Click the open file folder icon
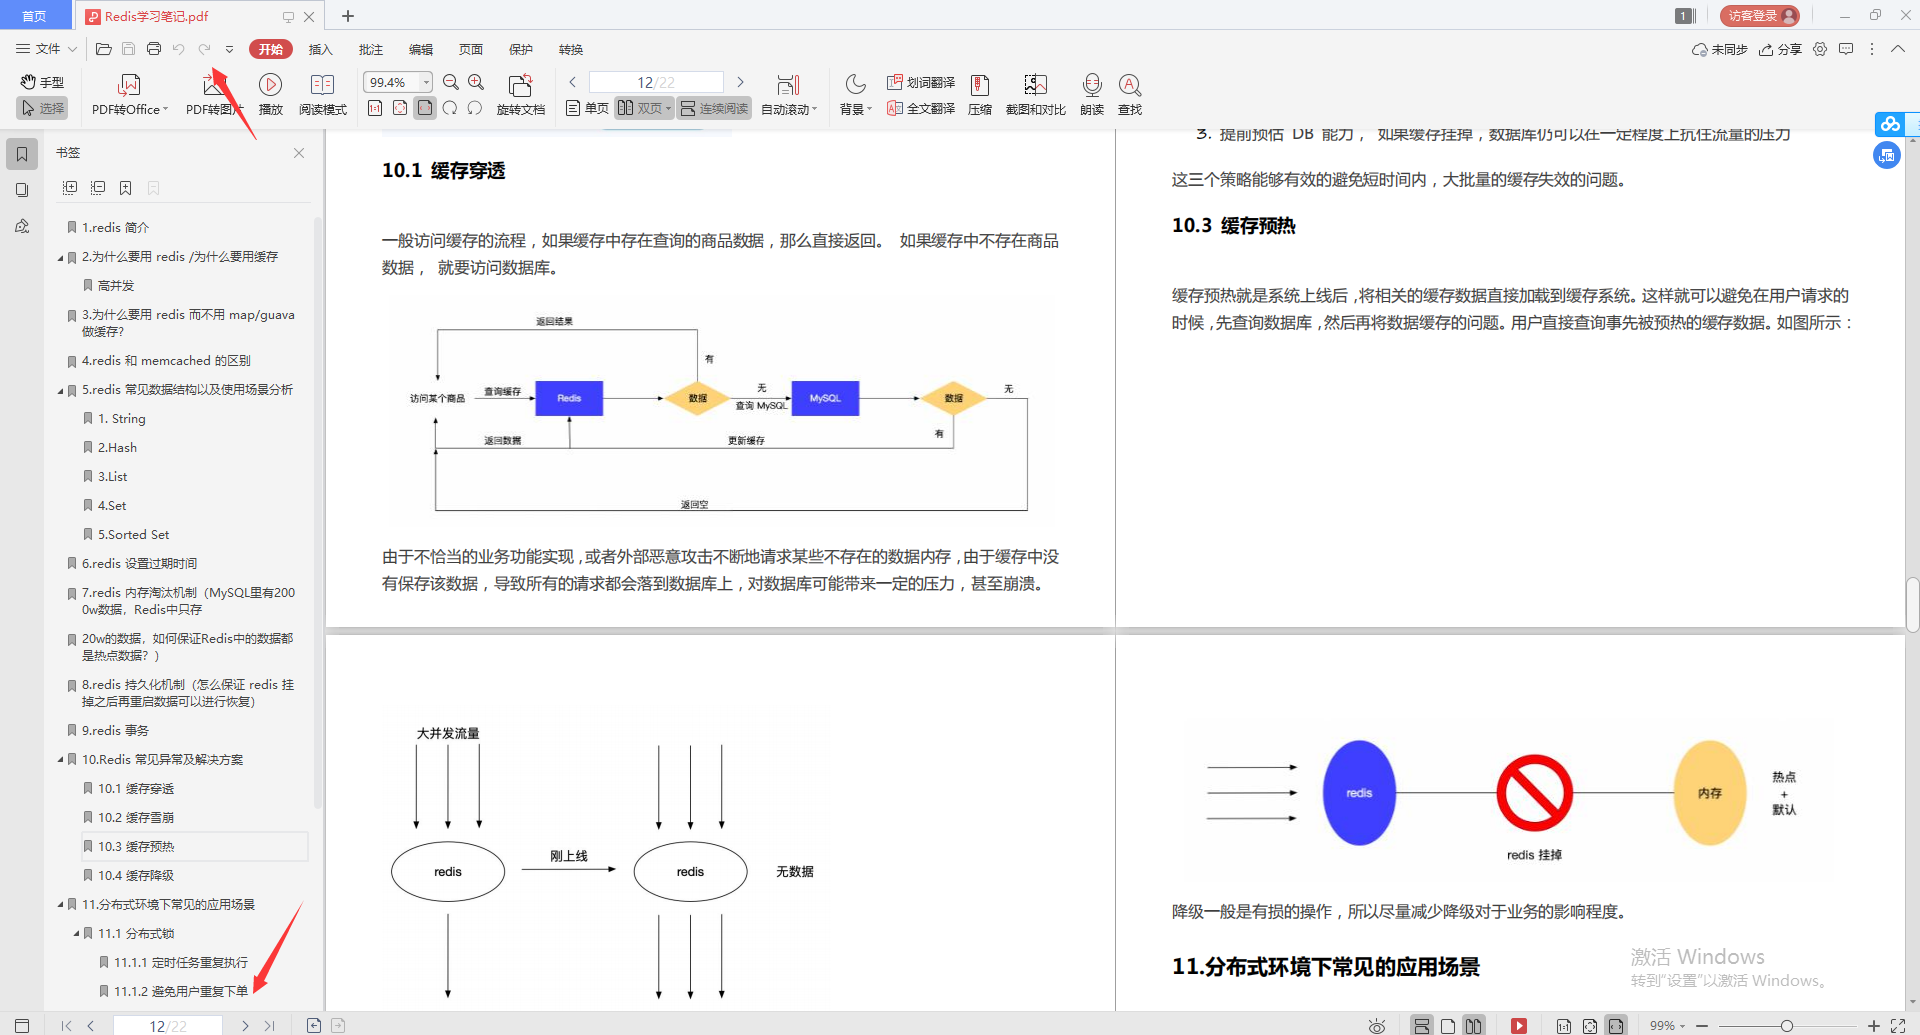 tap(103, 49)
